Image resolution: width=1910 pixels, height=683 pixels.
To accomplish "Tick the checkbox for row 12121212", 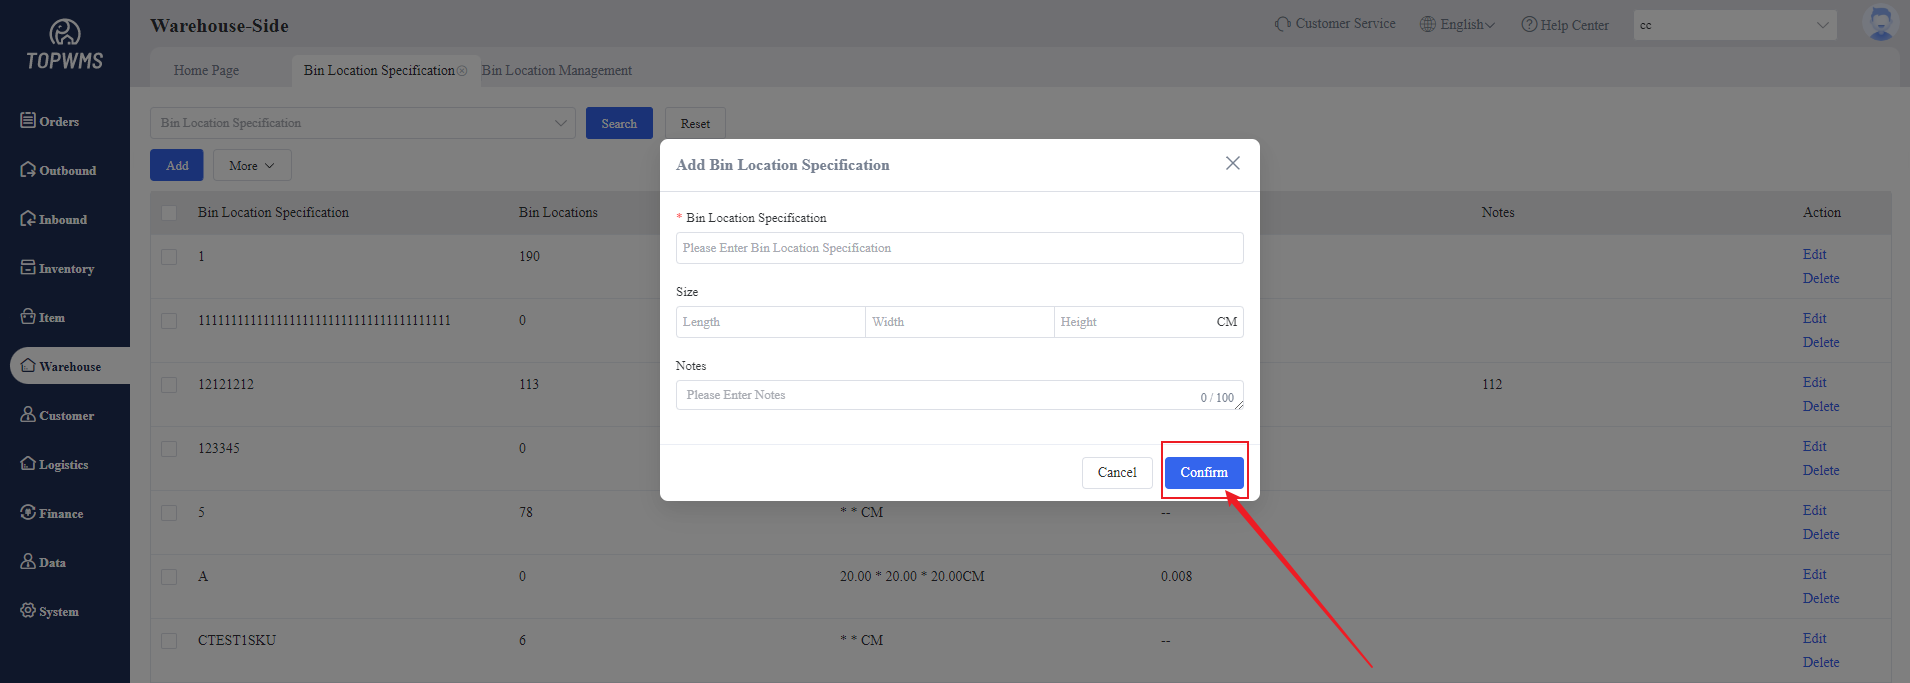I will (169, 385).
